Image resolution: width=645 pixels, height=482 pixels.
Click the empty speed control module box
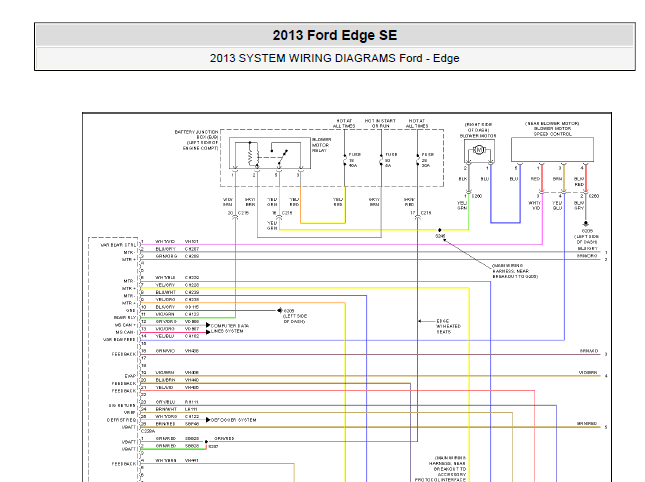(552, 150)
